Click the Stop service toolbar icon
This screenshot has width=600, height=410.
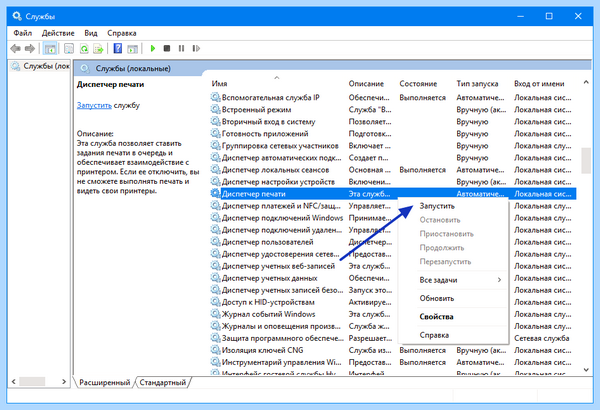coord(167,49)
